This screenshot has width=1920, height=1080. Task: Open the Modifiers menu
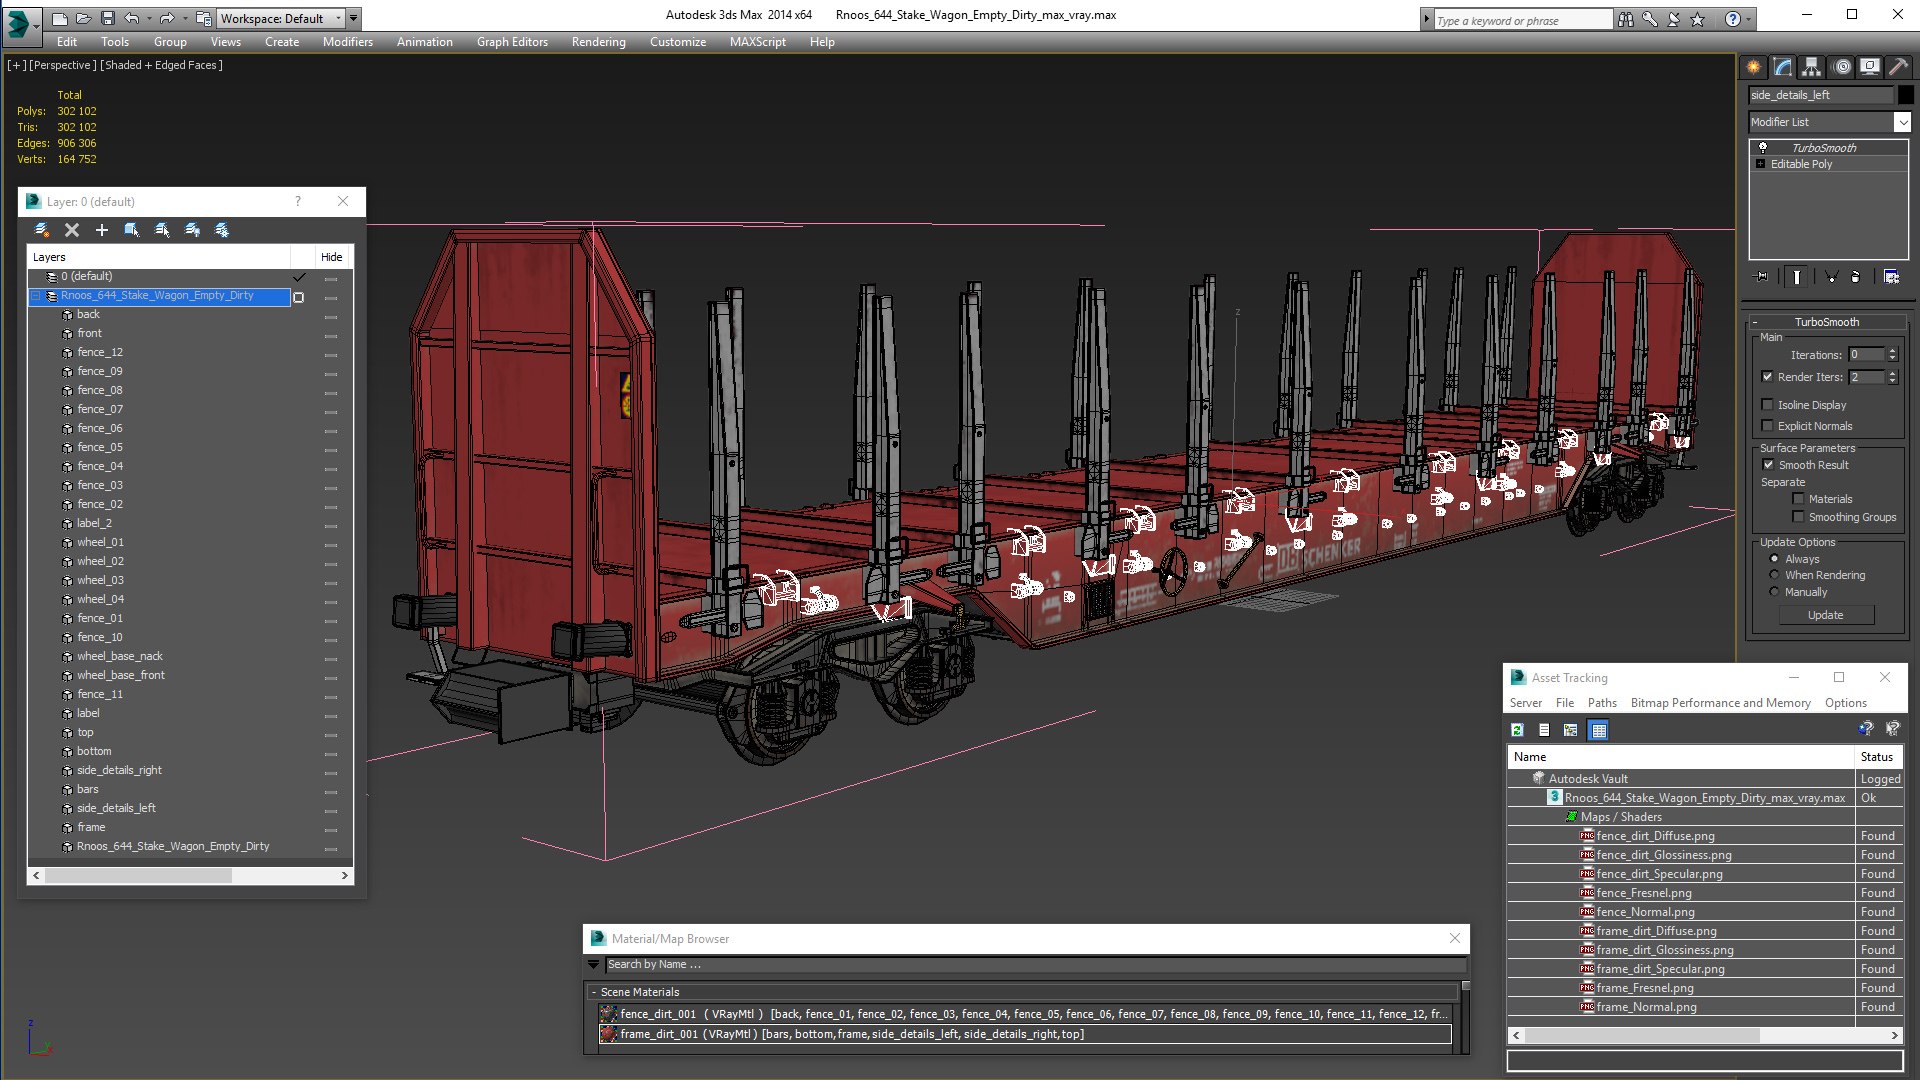pos(347,42)
